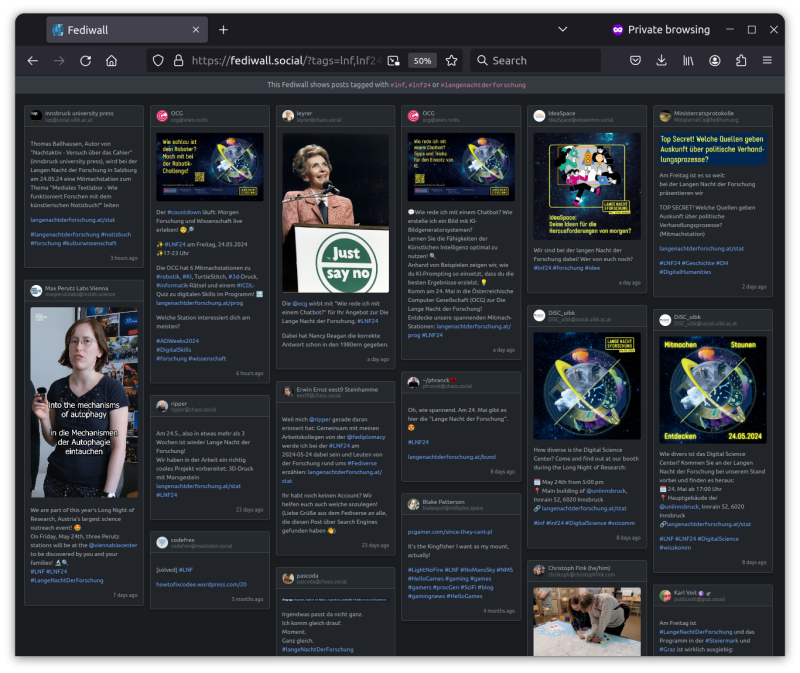This screenshot has width=800, height=673.
Task: Select the Fediwall tab
Action: coord(127,30)
